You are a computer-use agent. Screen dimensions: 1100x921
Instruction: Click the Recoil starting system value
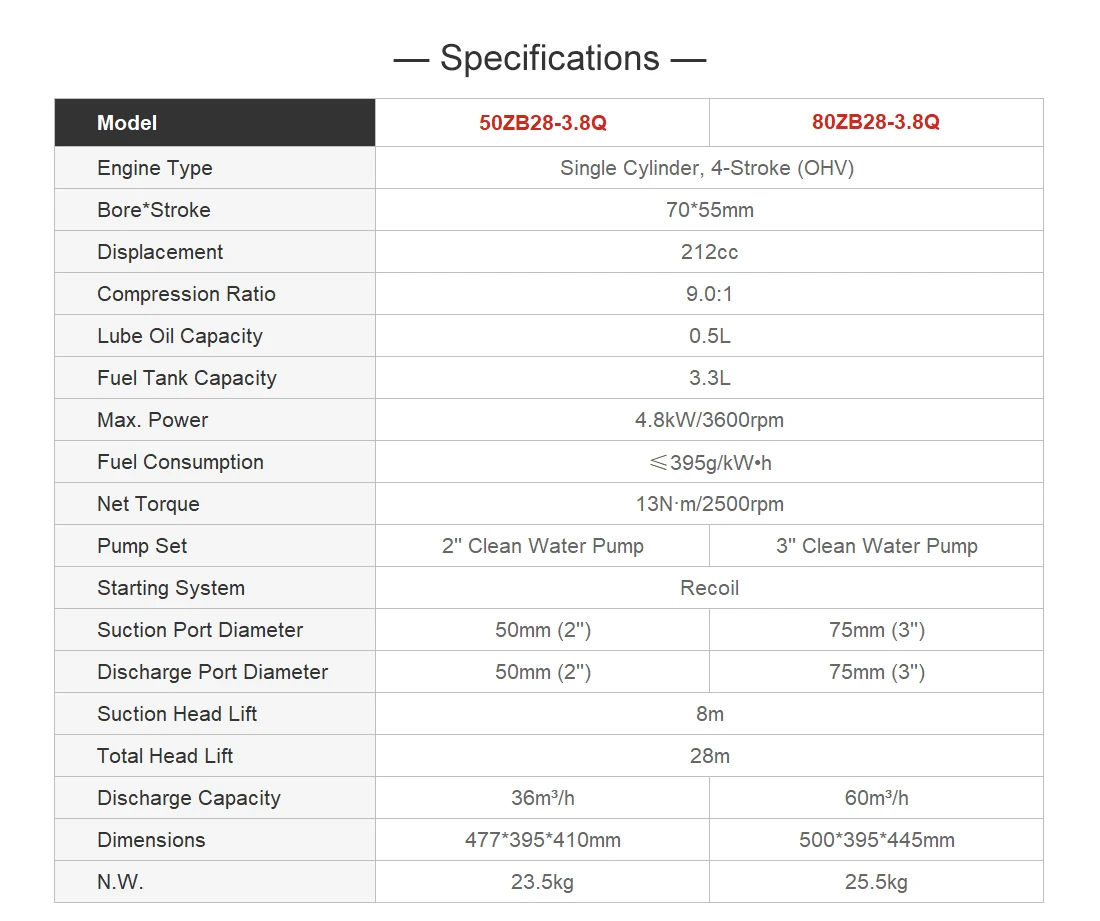click(709, 588)
